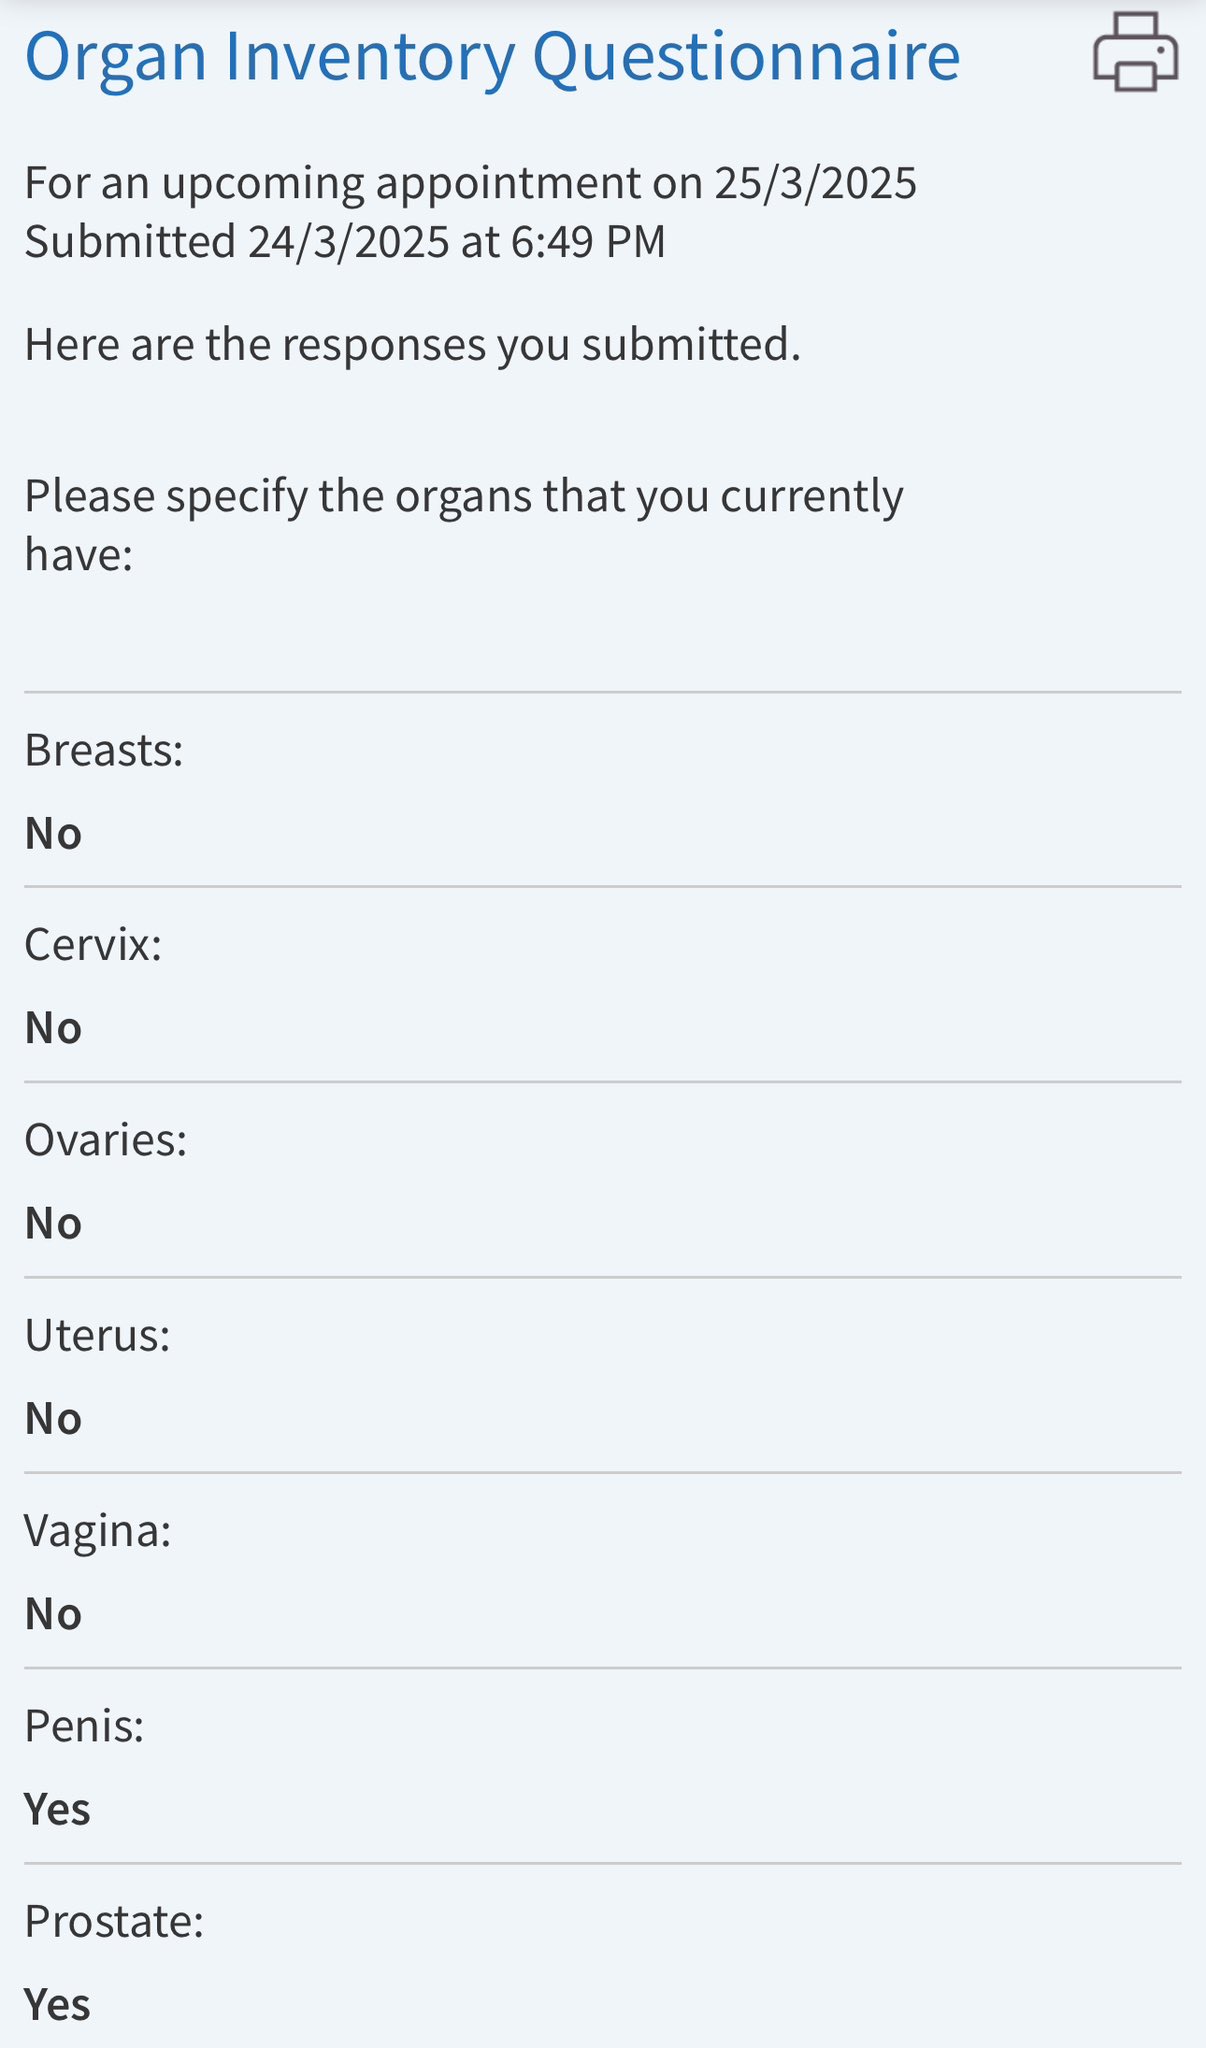Click the upcoming appointment date line
This screenshot has width=1206, height=2048.
(470, 183)
